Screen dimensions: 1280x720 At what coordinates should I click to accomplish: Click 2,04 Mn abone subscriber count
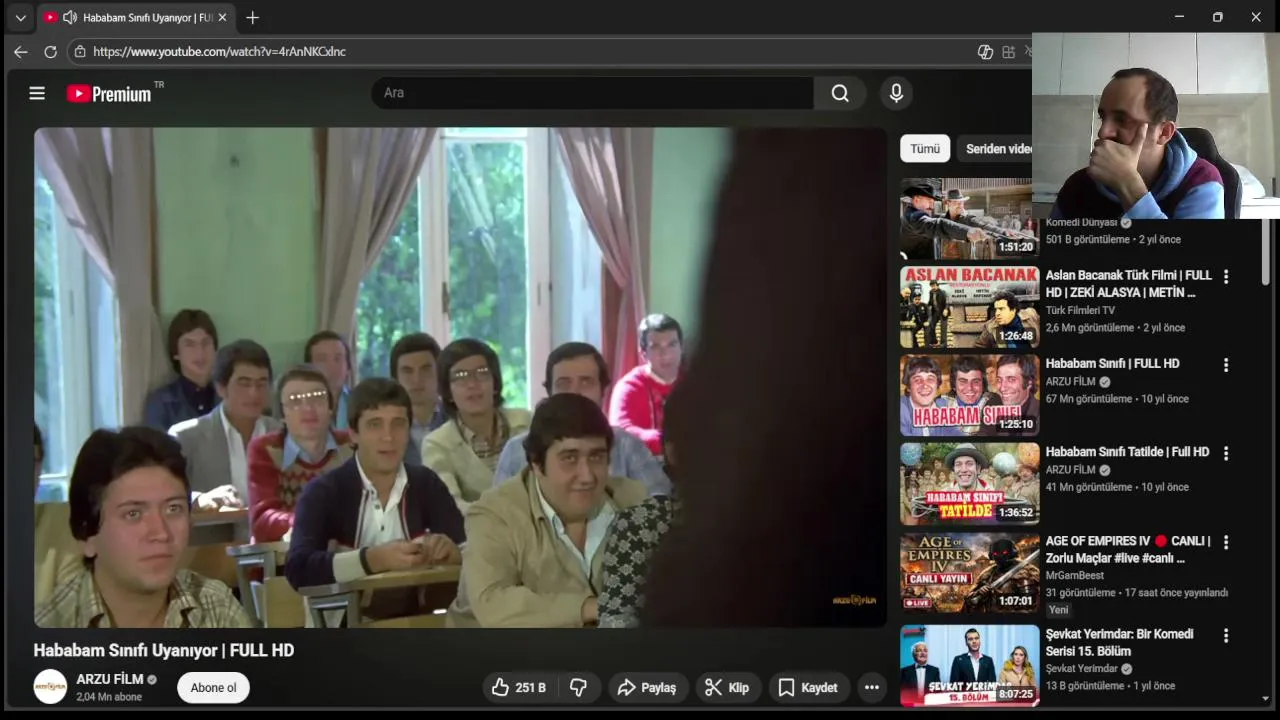pos(109,697)
